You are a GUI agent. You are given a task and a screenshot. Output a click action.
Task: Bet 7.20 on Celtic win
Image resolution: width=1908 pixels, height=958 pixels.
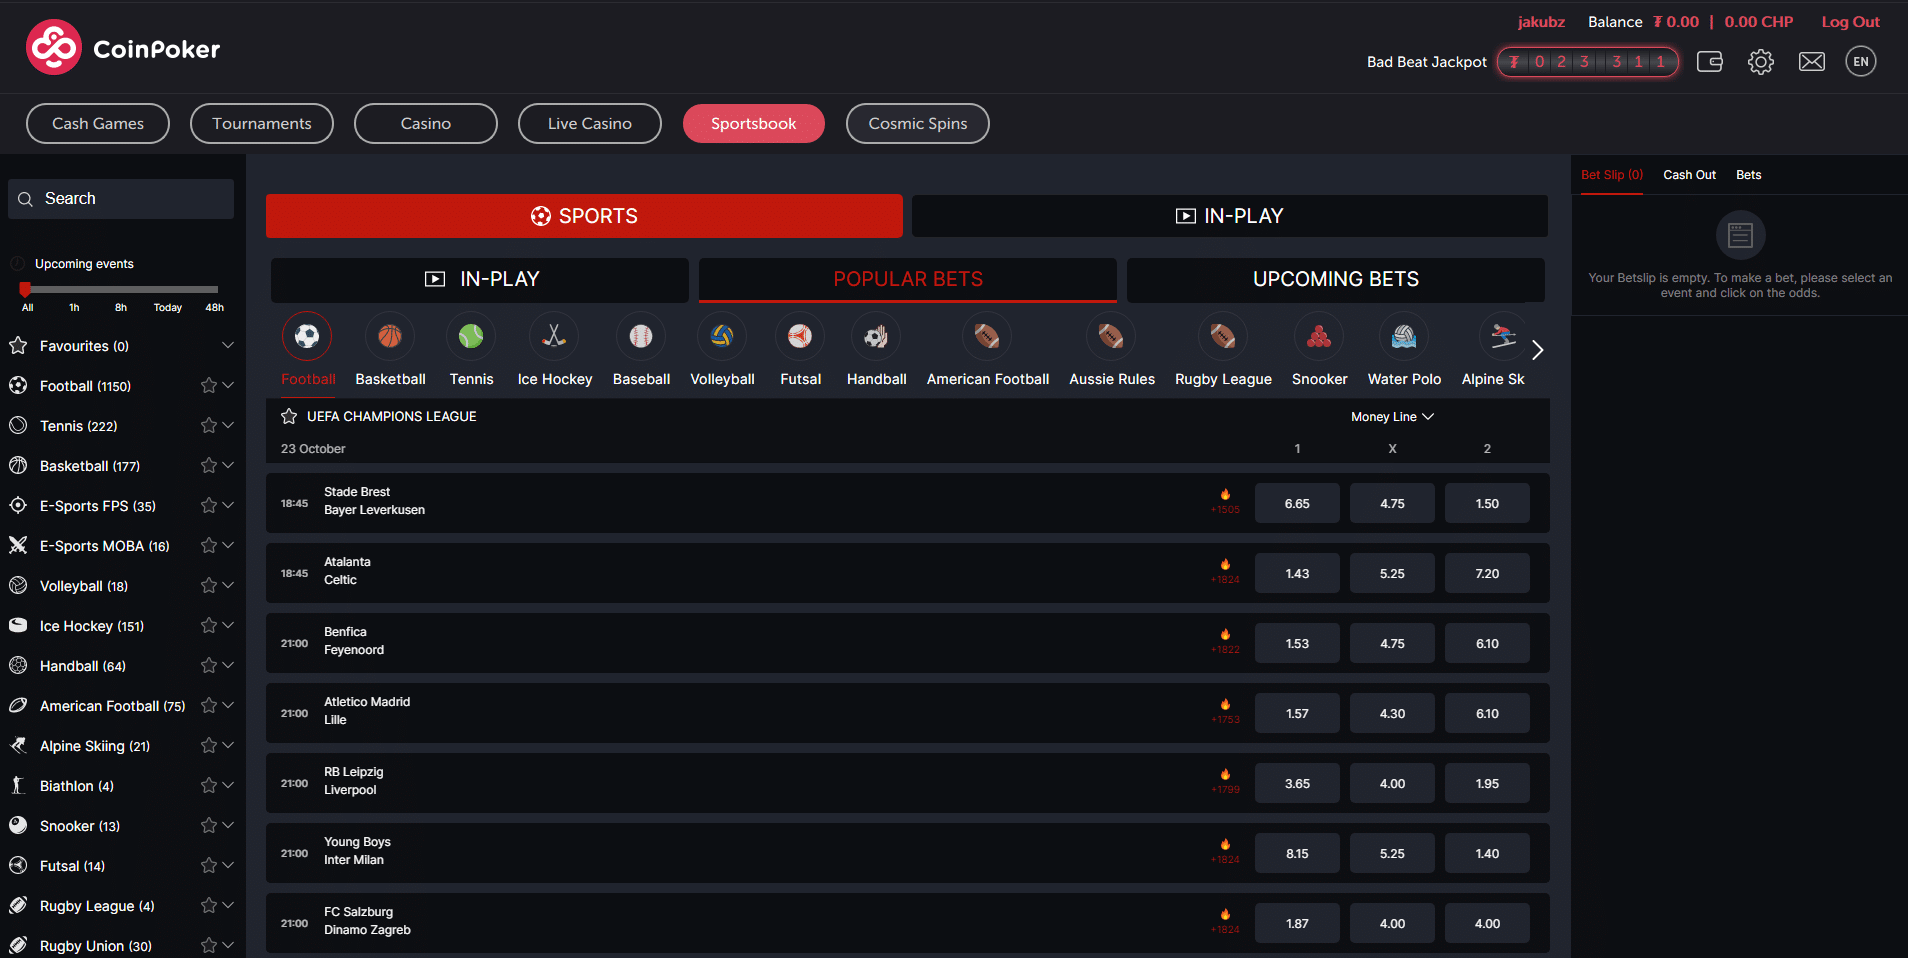tap(1487, 573)
